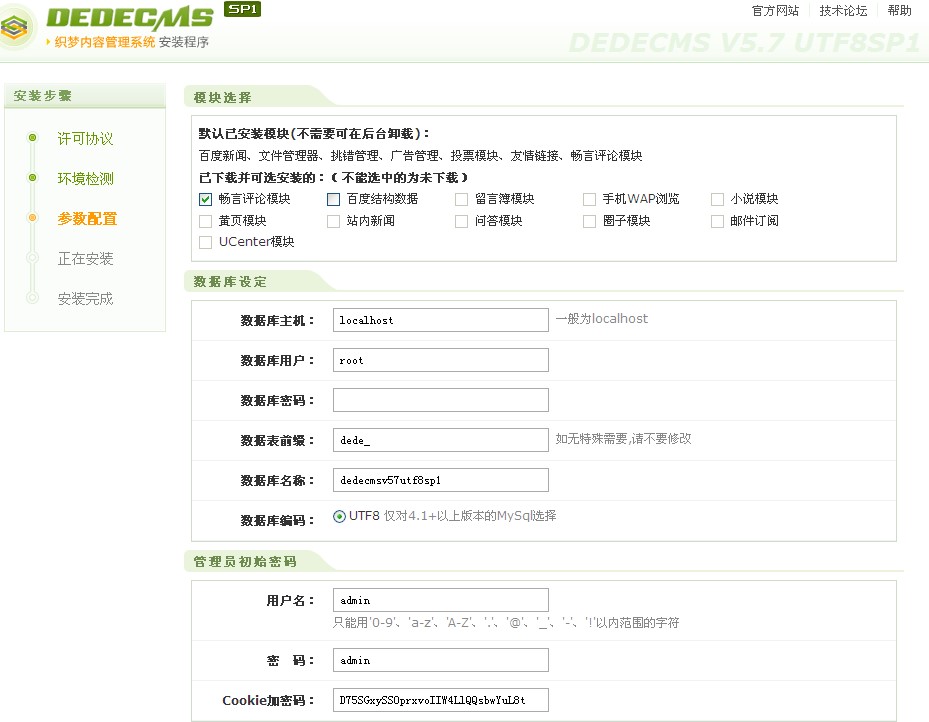The height and width of the screenshot is (722, 929).
Task: Select the 参数配置 step
Action: click(x=87, y=219)
